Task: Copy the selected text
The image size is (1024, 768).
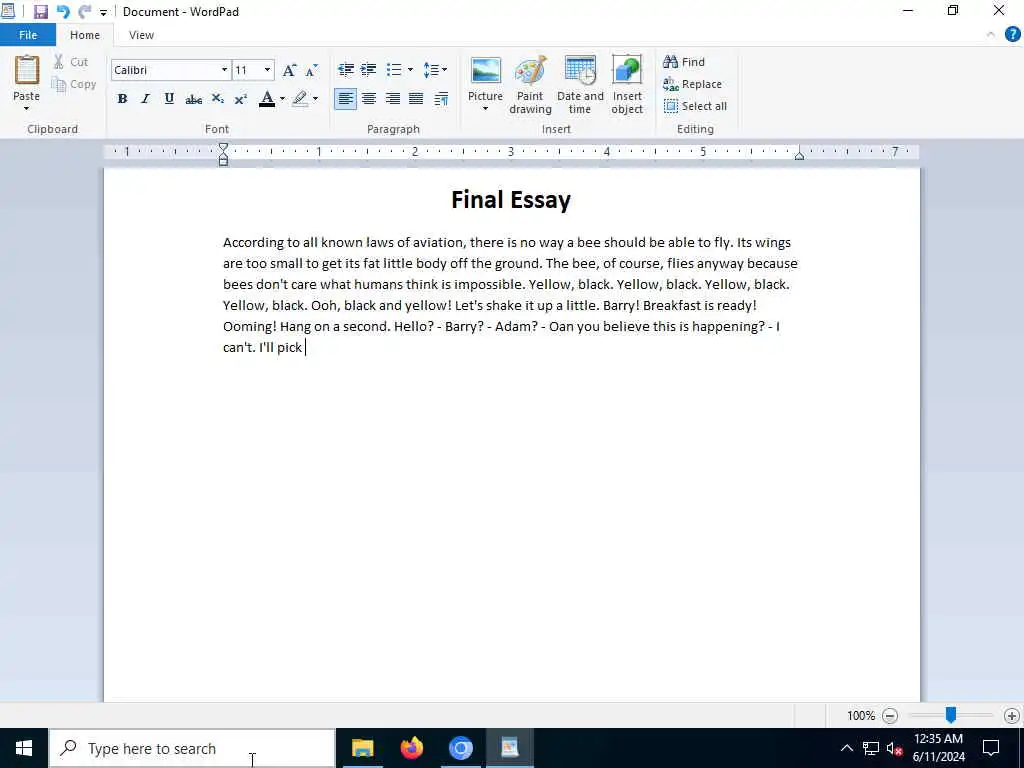Action: (x=74, y=84)
